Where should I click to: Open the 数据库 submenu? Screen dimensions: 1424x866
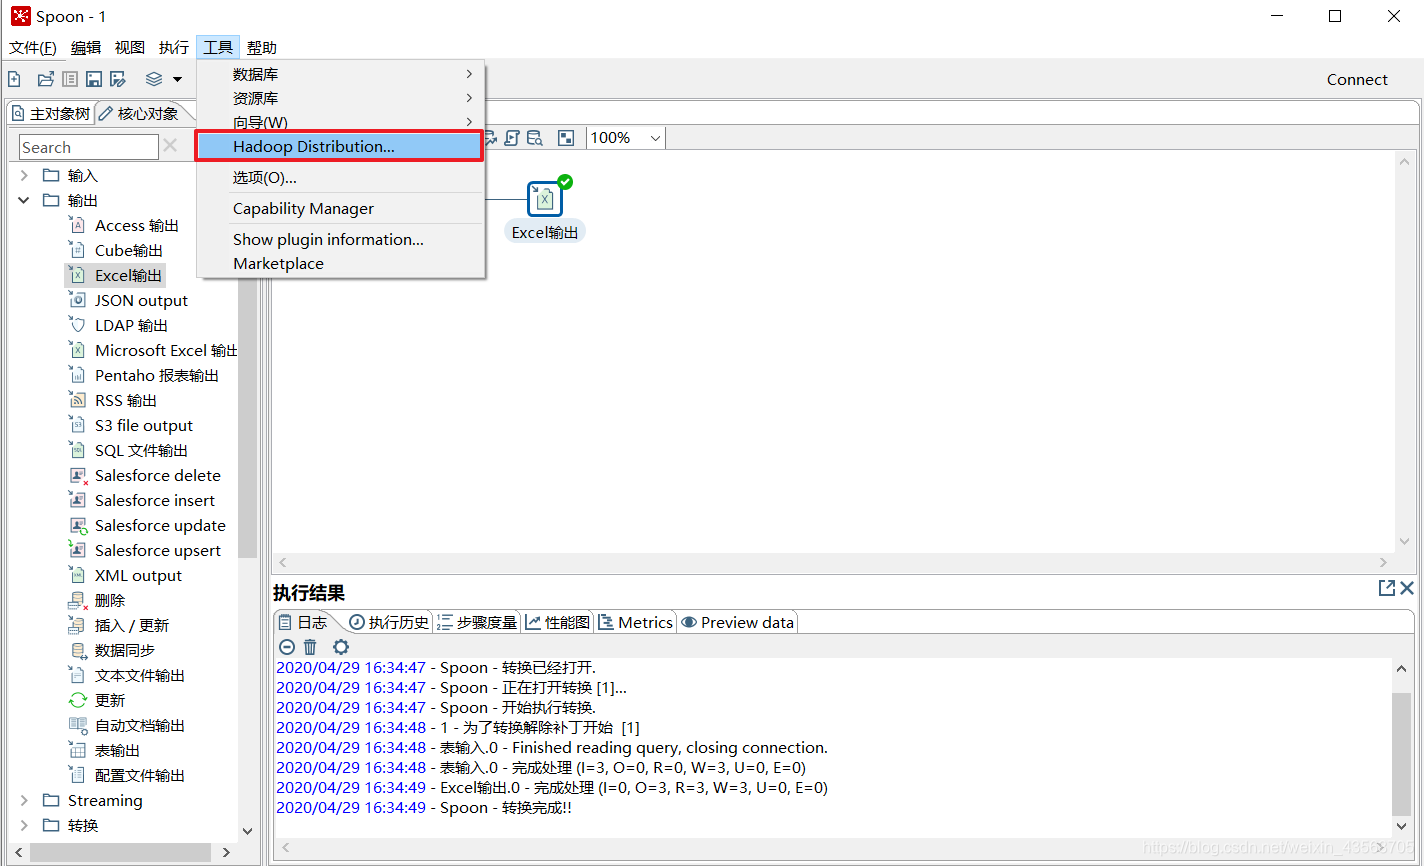click(x=341, y=74)
